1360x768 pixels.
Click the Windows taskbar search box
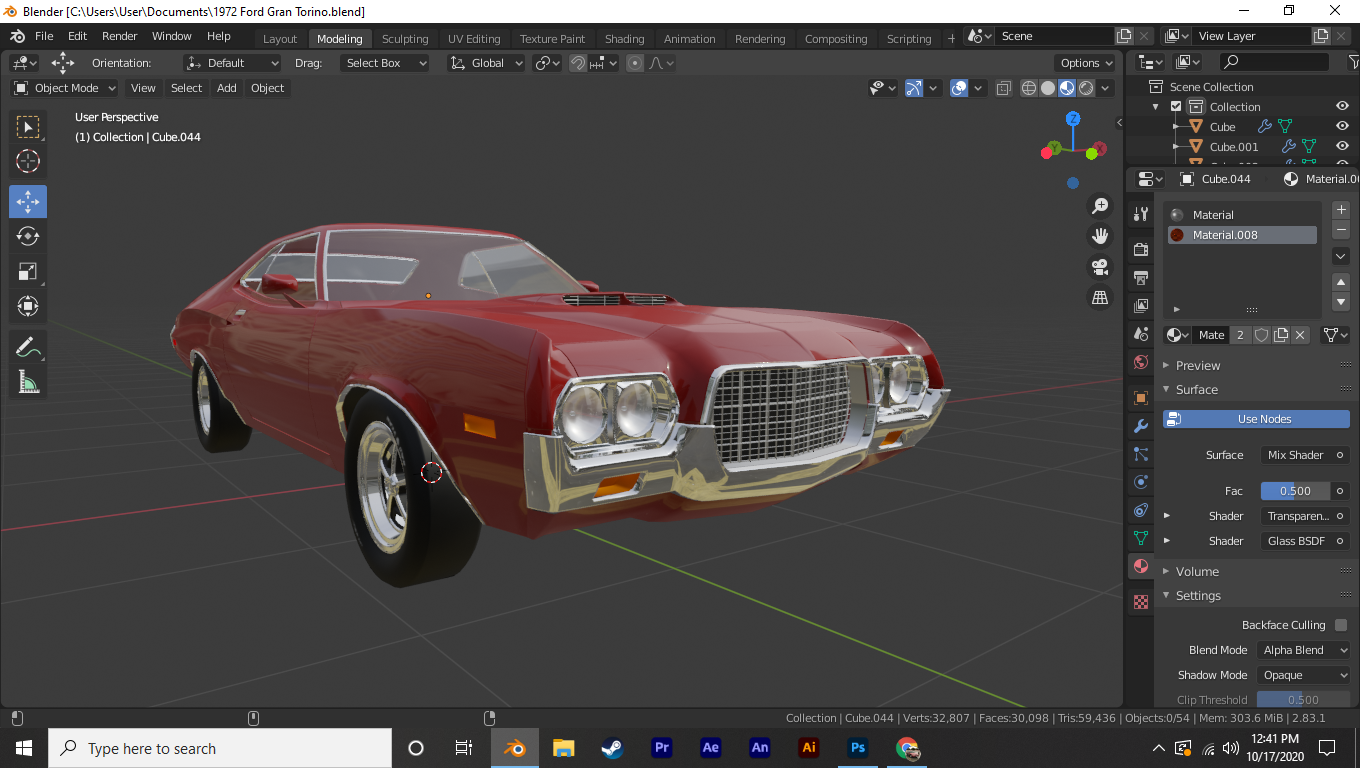point(220,748)
